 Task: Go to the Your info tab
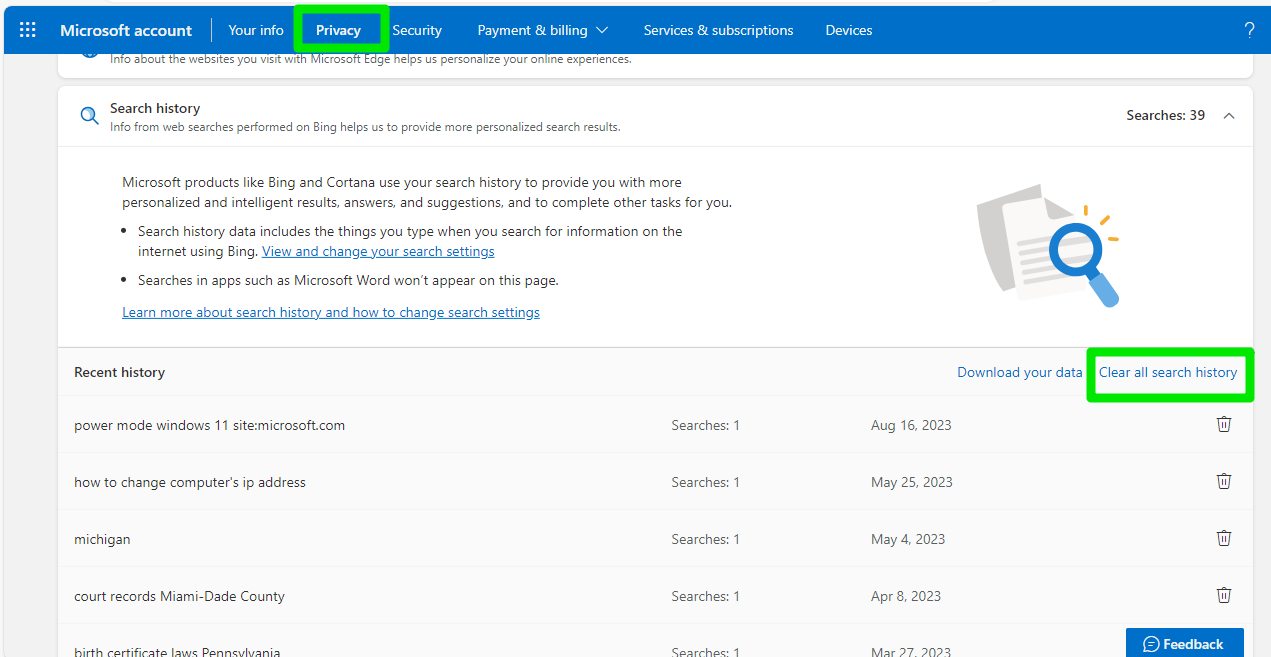coord(256,30)
